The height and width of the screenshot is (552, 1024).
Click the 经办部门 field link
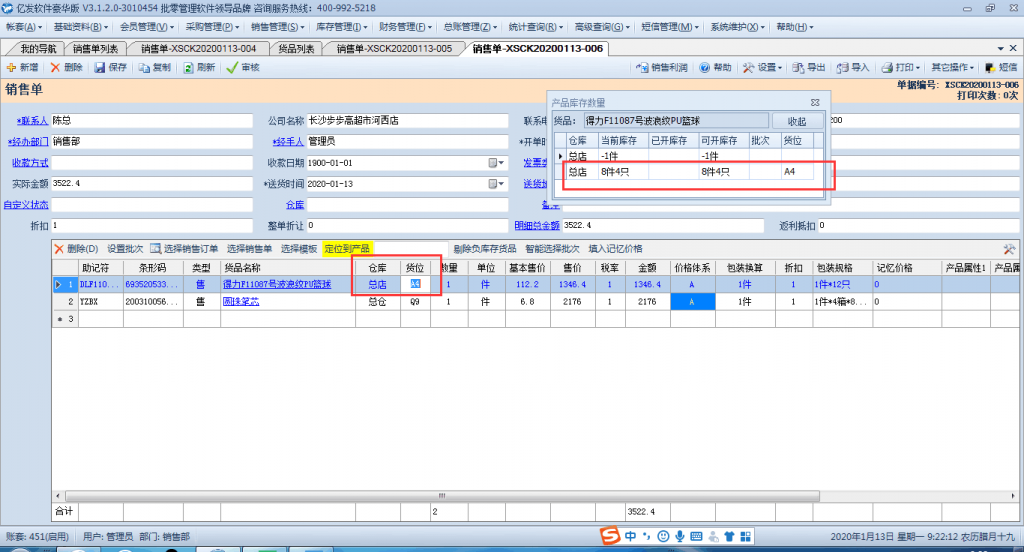pyautogui.click(x=28, y=142)
